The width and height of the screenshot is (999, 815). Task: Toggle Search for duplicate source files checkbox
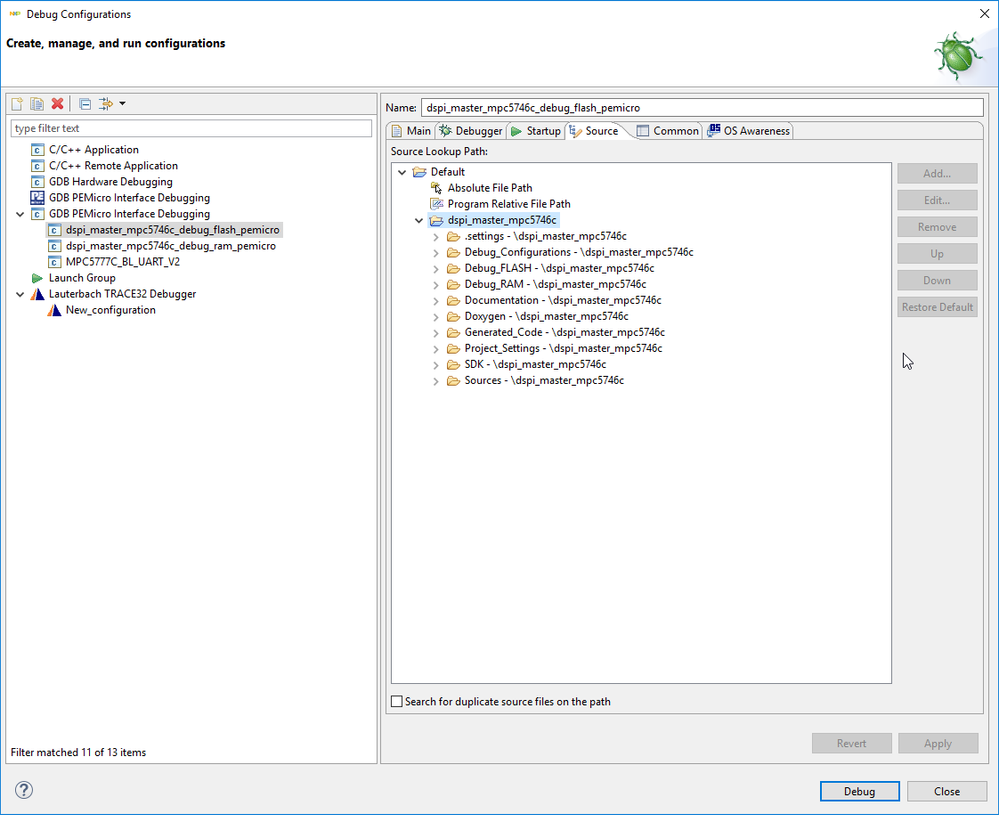pyautogui.click(x=397, y=702)
